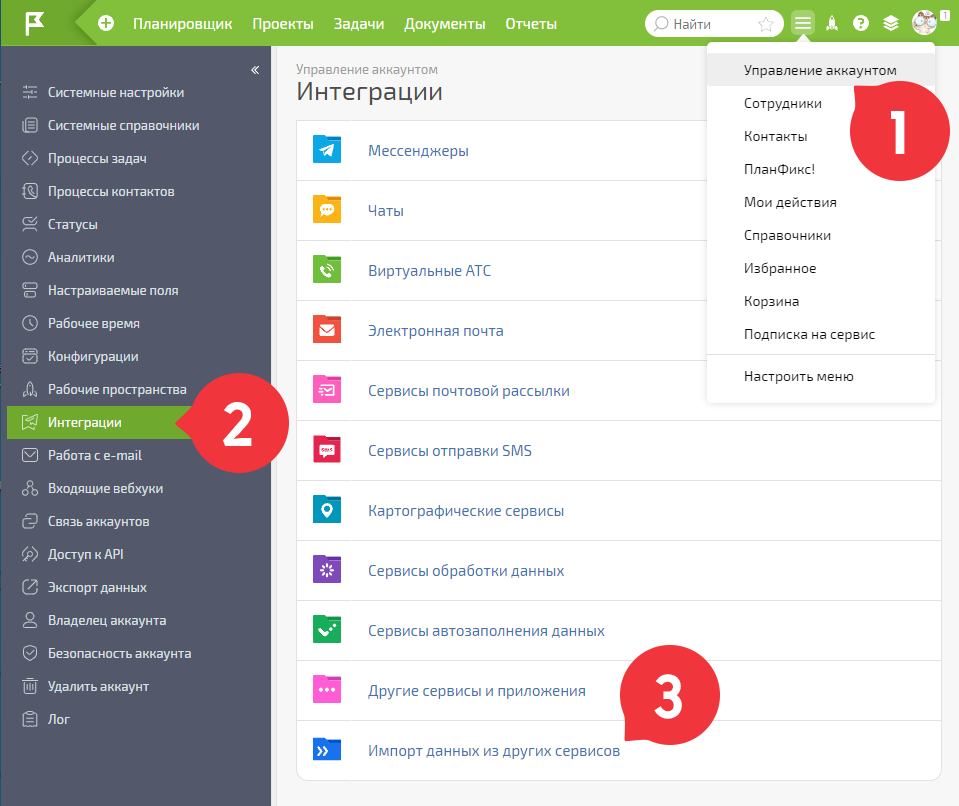Open Импорт данных из других сервисов

494,750
